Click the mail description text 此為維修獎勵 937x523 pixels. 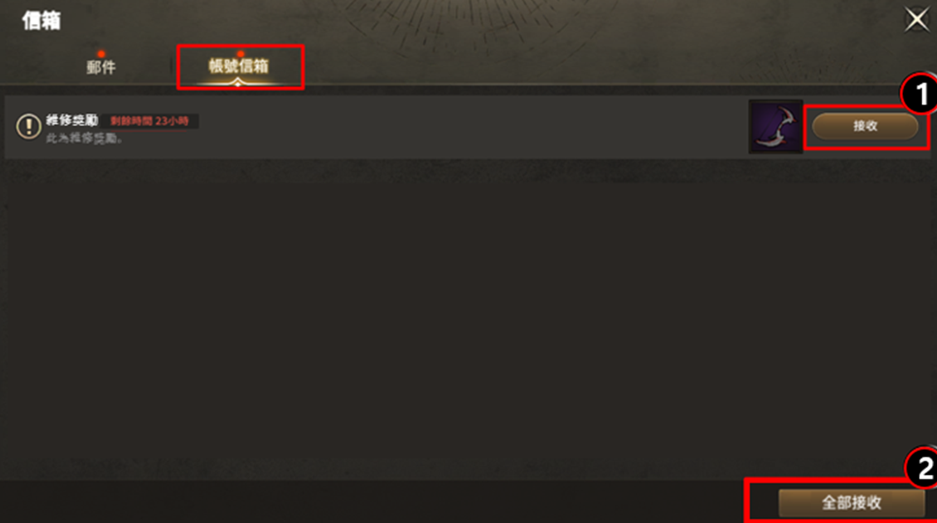(84, 138)
